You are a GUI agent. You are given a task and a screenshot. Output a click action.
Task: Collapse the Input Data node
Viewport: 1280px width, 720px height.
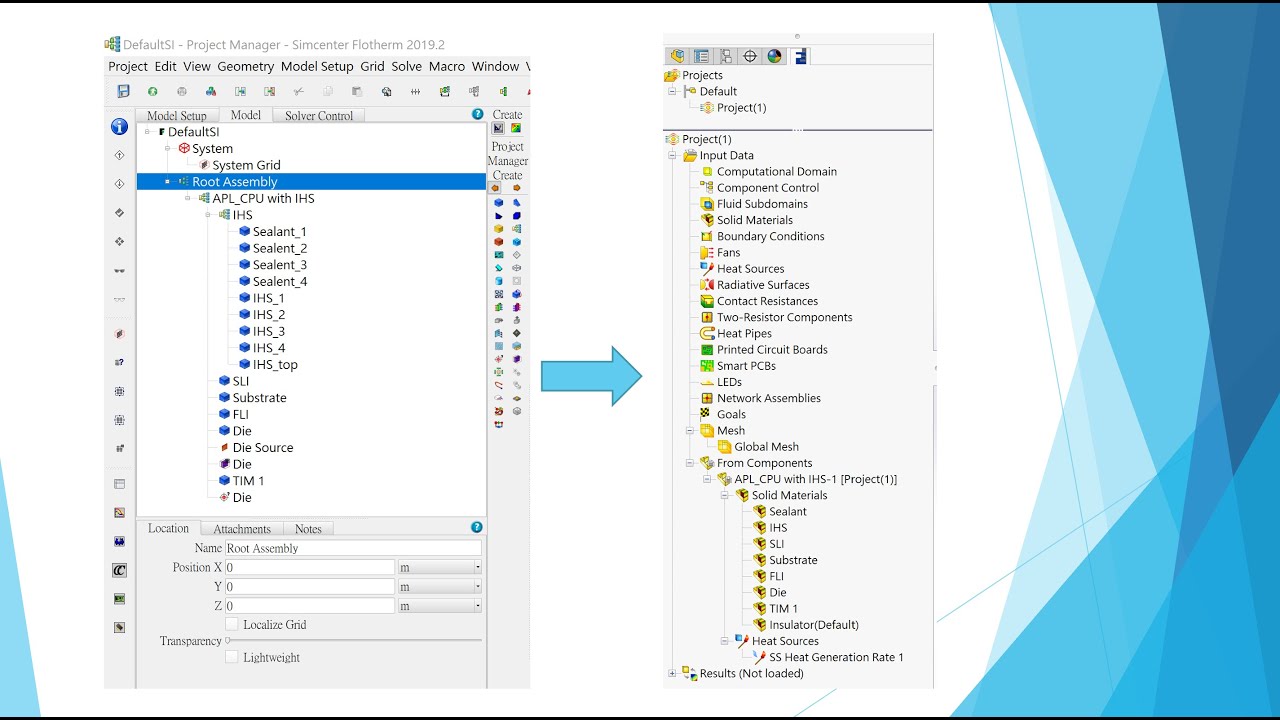coord(672,156)
